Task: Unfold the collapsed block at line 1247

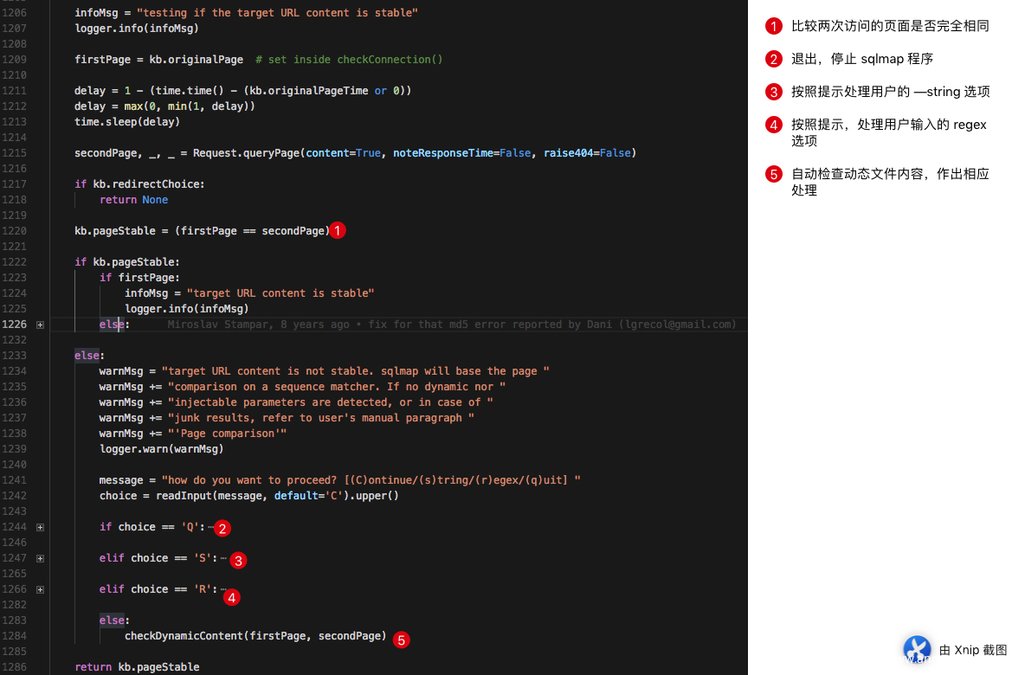Action: 40,558
